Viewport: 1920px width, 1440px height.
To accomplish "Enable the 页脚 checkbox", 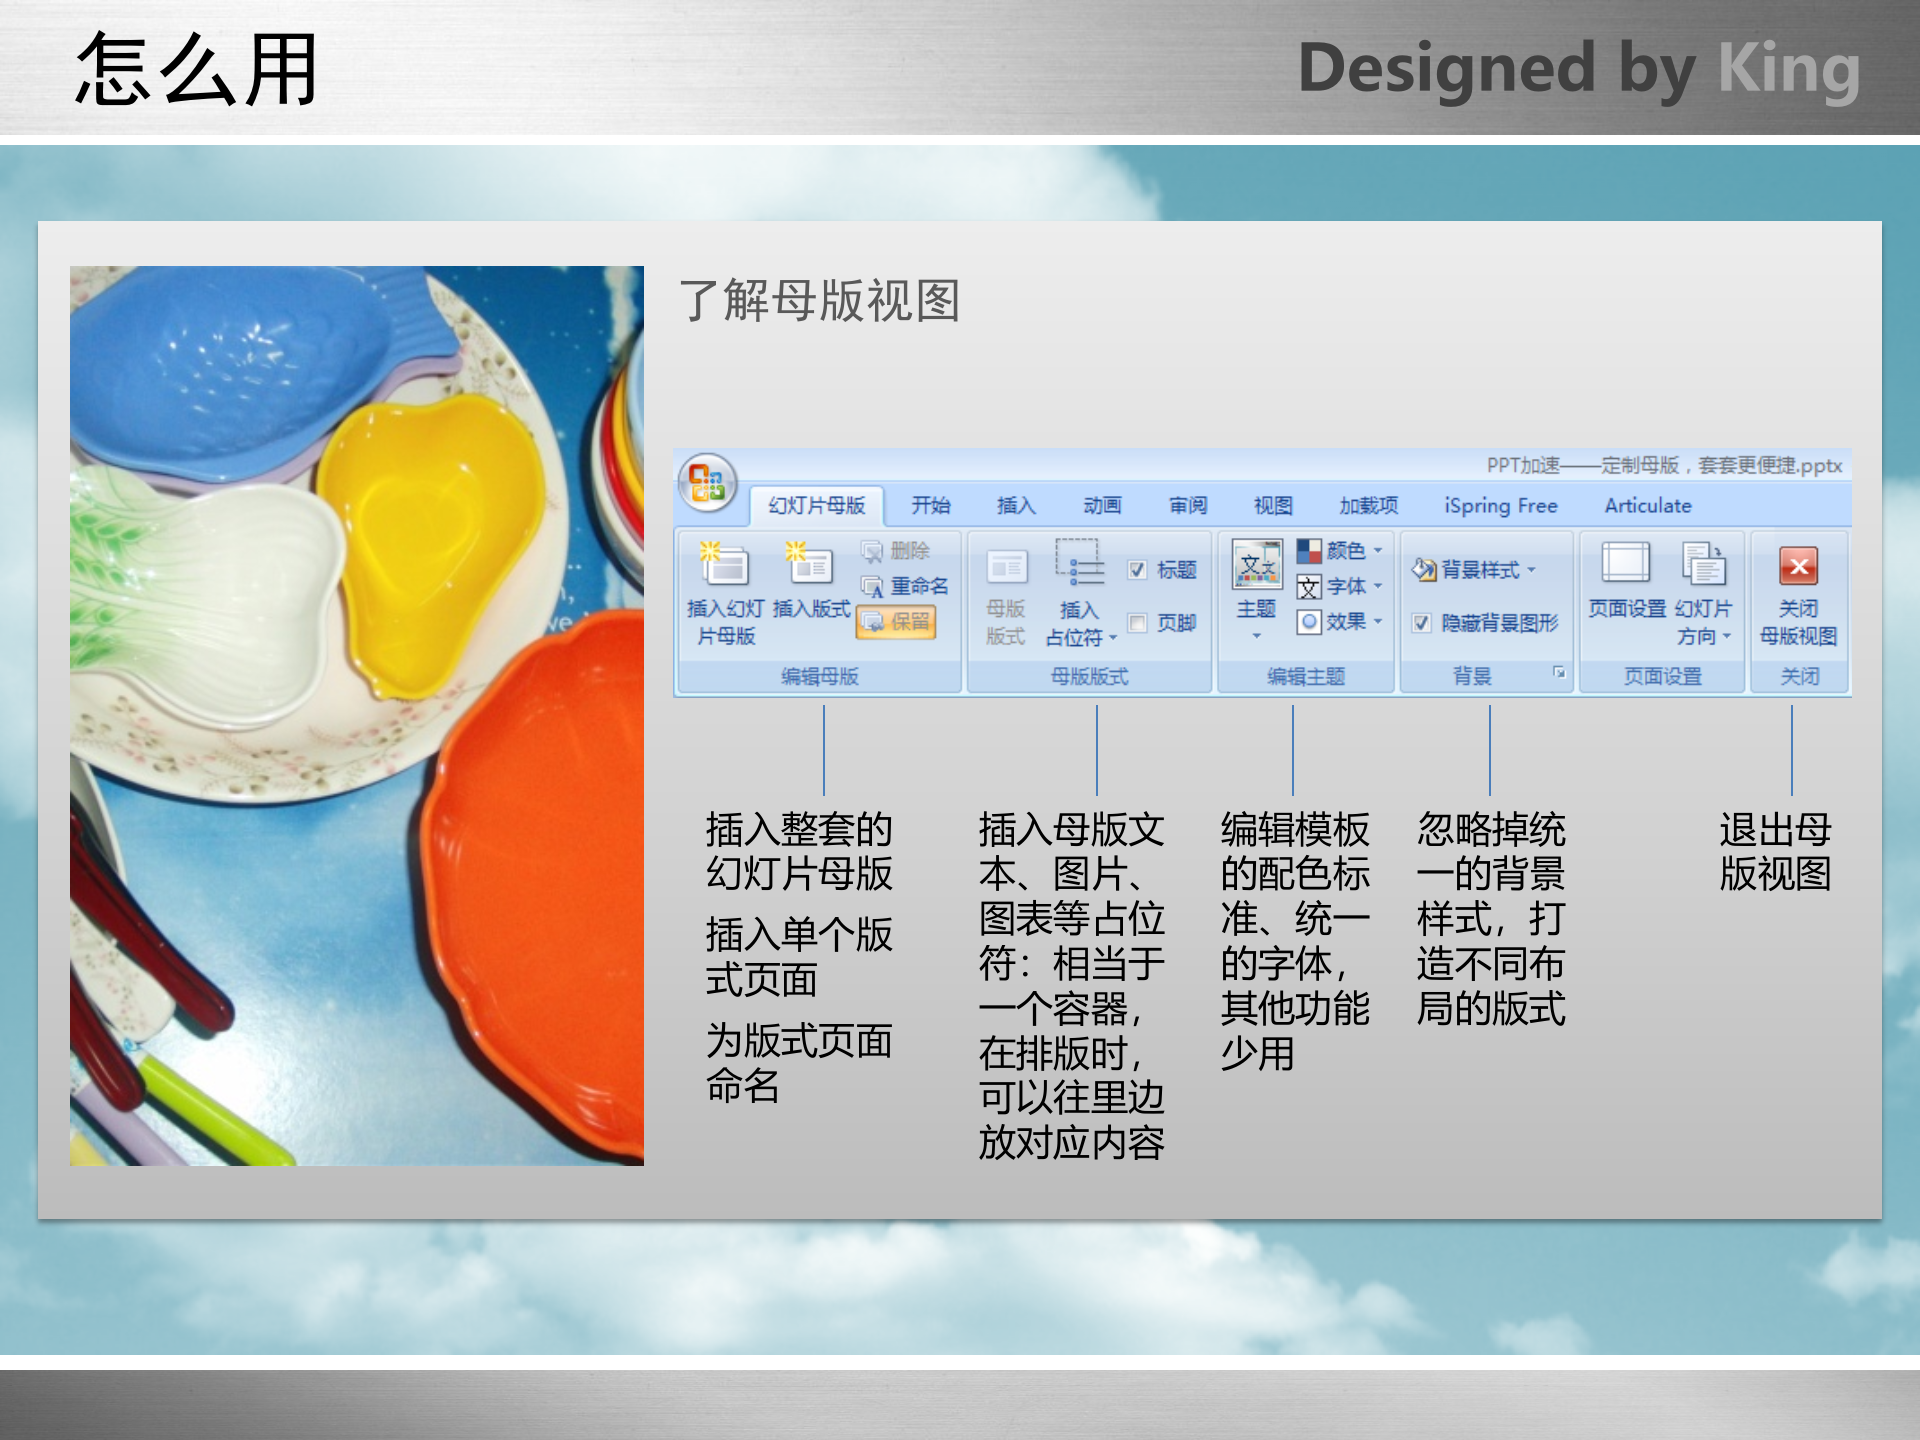I will click(1135, 624).
